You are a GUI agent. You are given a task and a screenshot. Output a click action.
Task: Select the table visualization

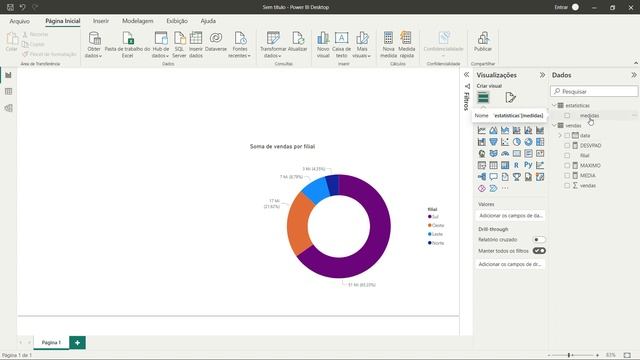tap(493, 165)
